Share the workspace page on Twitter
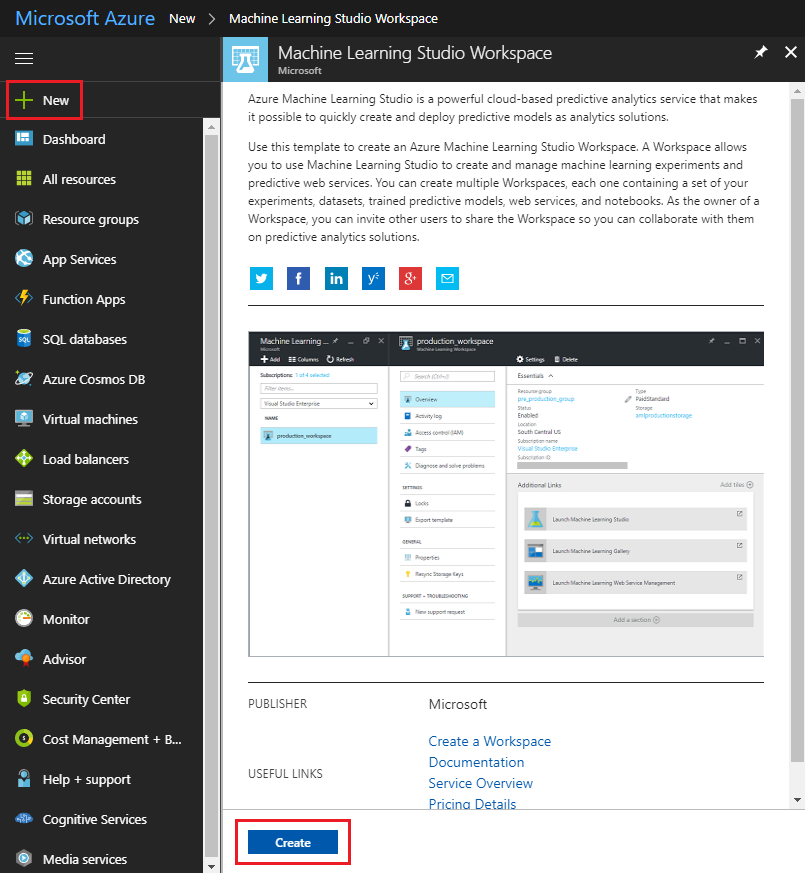The width and height of the screenshot is (805, 873). 261,278
